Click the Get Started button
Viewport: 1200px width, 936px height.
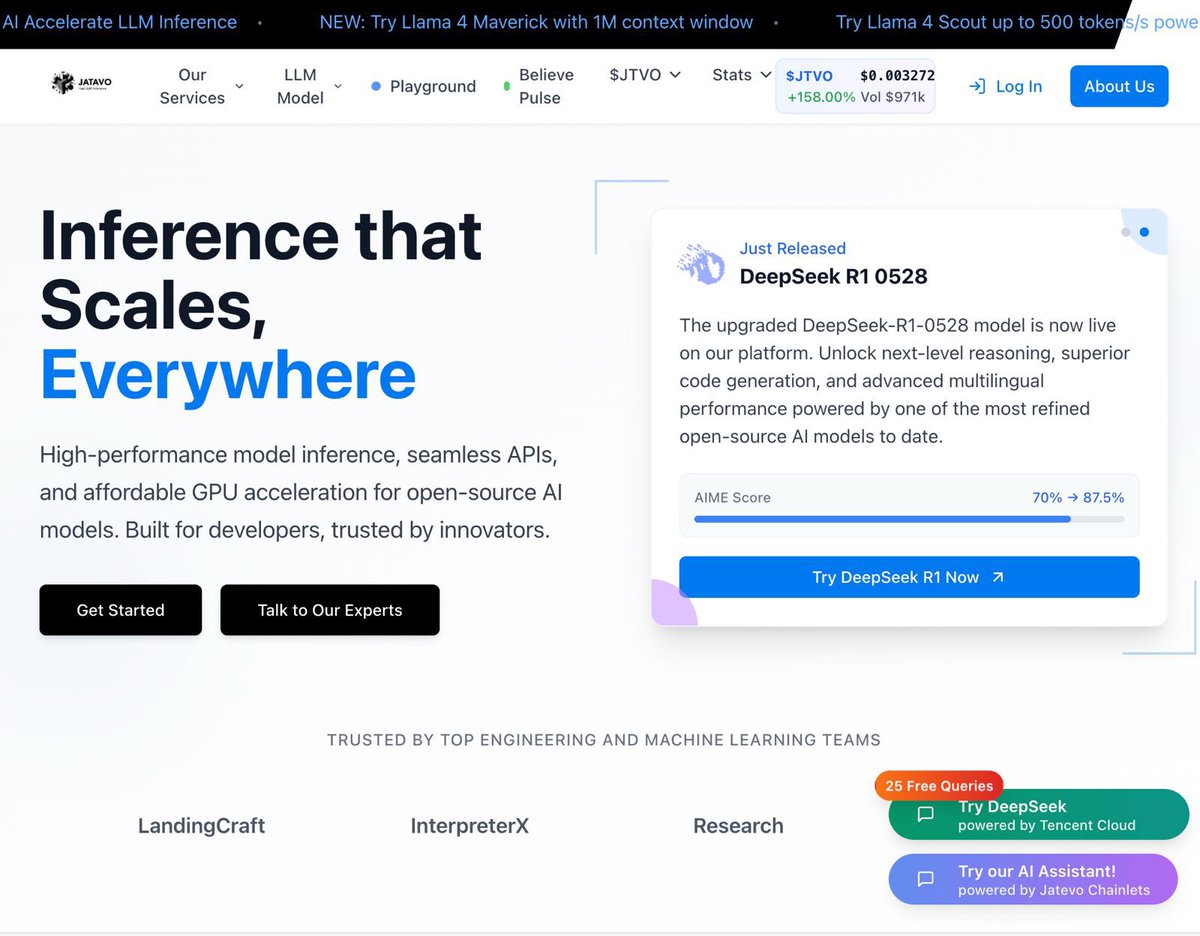[x=120, y=610]
